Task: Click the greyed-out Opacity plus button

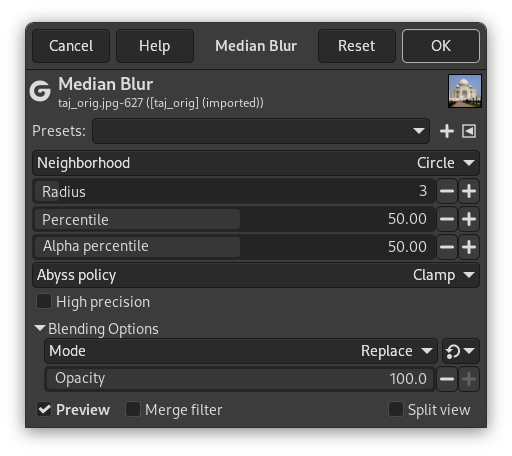Action: (x=469, y=379)
